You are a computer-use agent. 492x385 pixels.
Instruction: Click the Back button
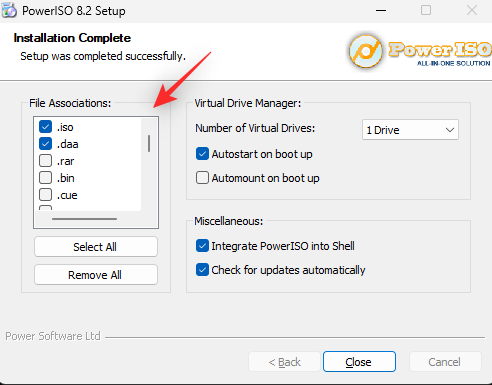tap(284, 361)
